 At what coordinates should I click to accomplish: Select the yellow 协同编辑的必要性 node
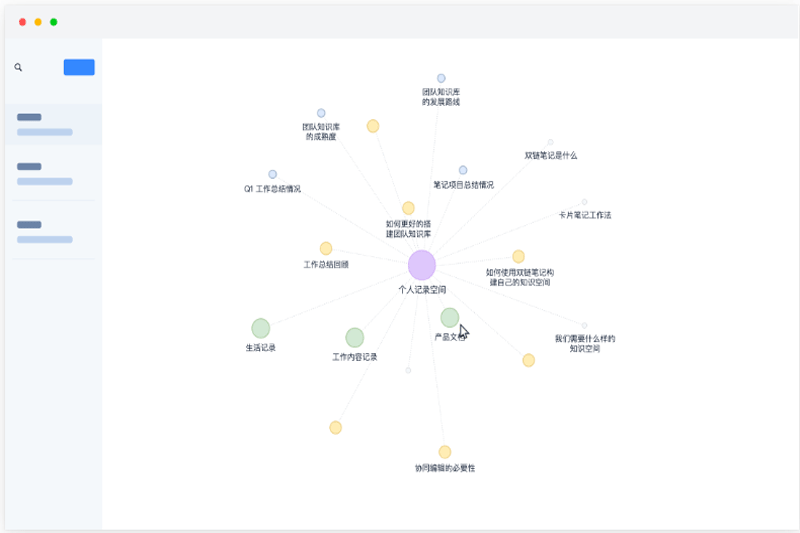[x=445, y=452]
